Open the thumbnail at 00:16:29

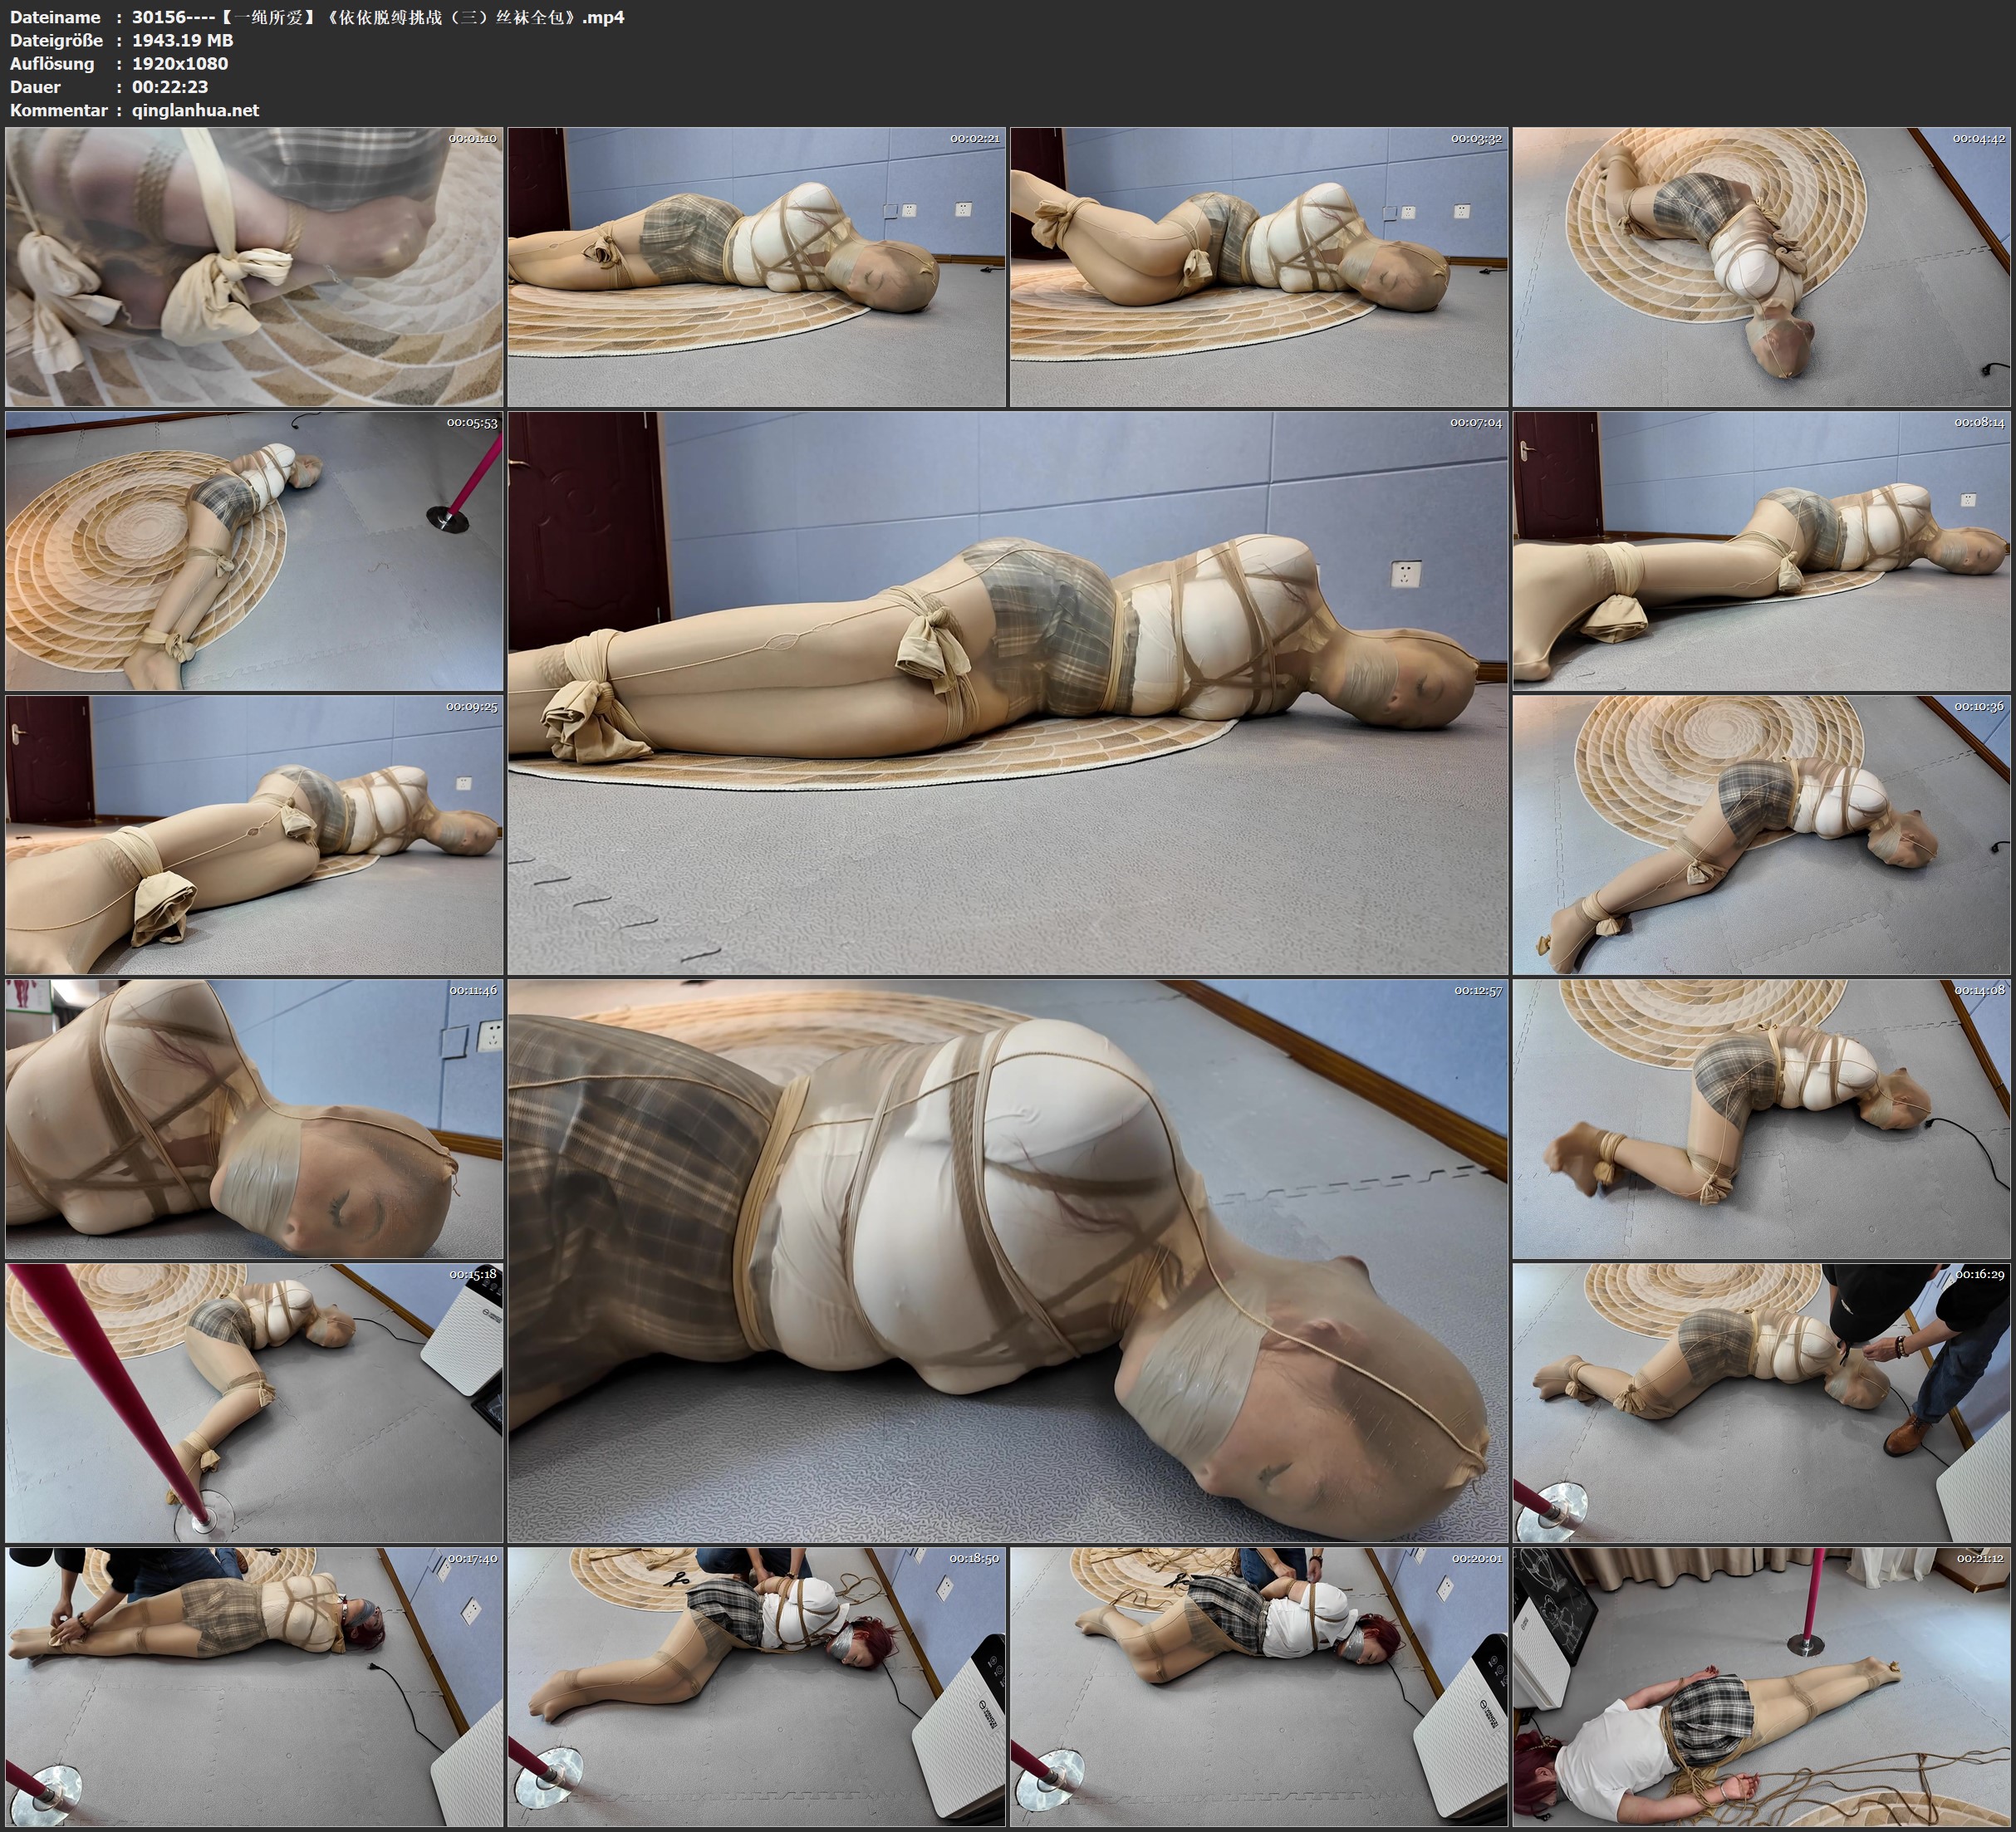(x=1761, y=1403)
